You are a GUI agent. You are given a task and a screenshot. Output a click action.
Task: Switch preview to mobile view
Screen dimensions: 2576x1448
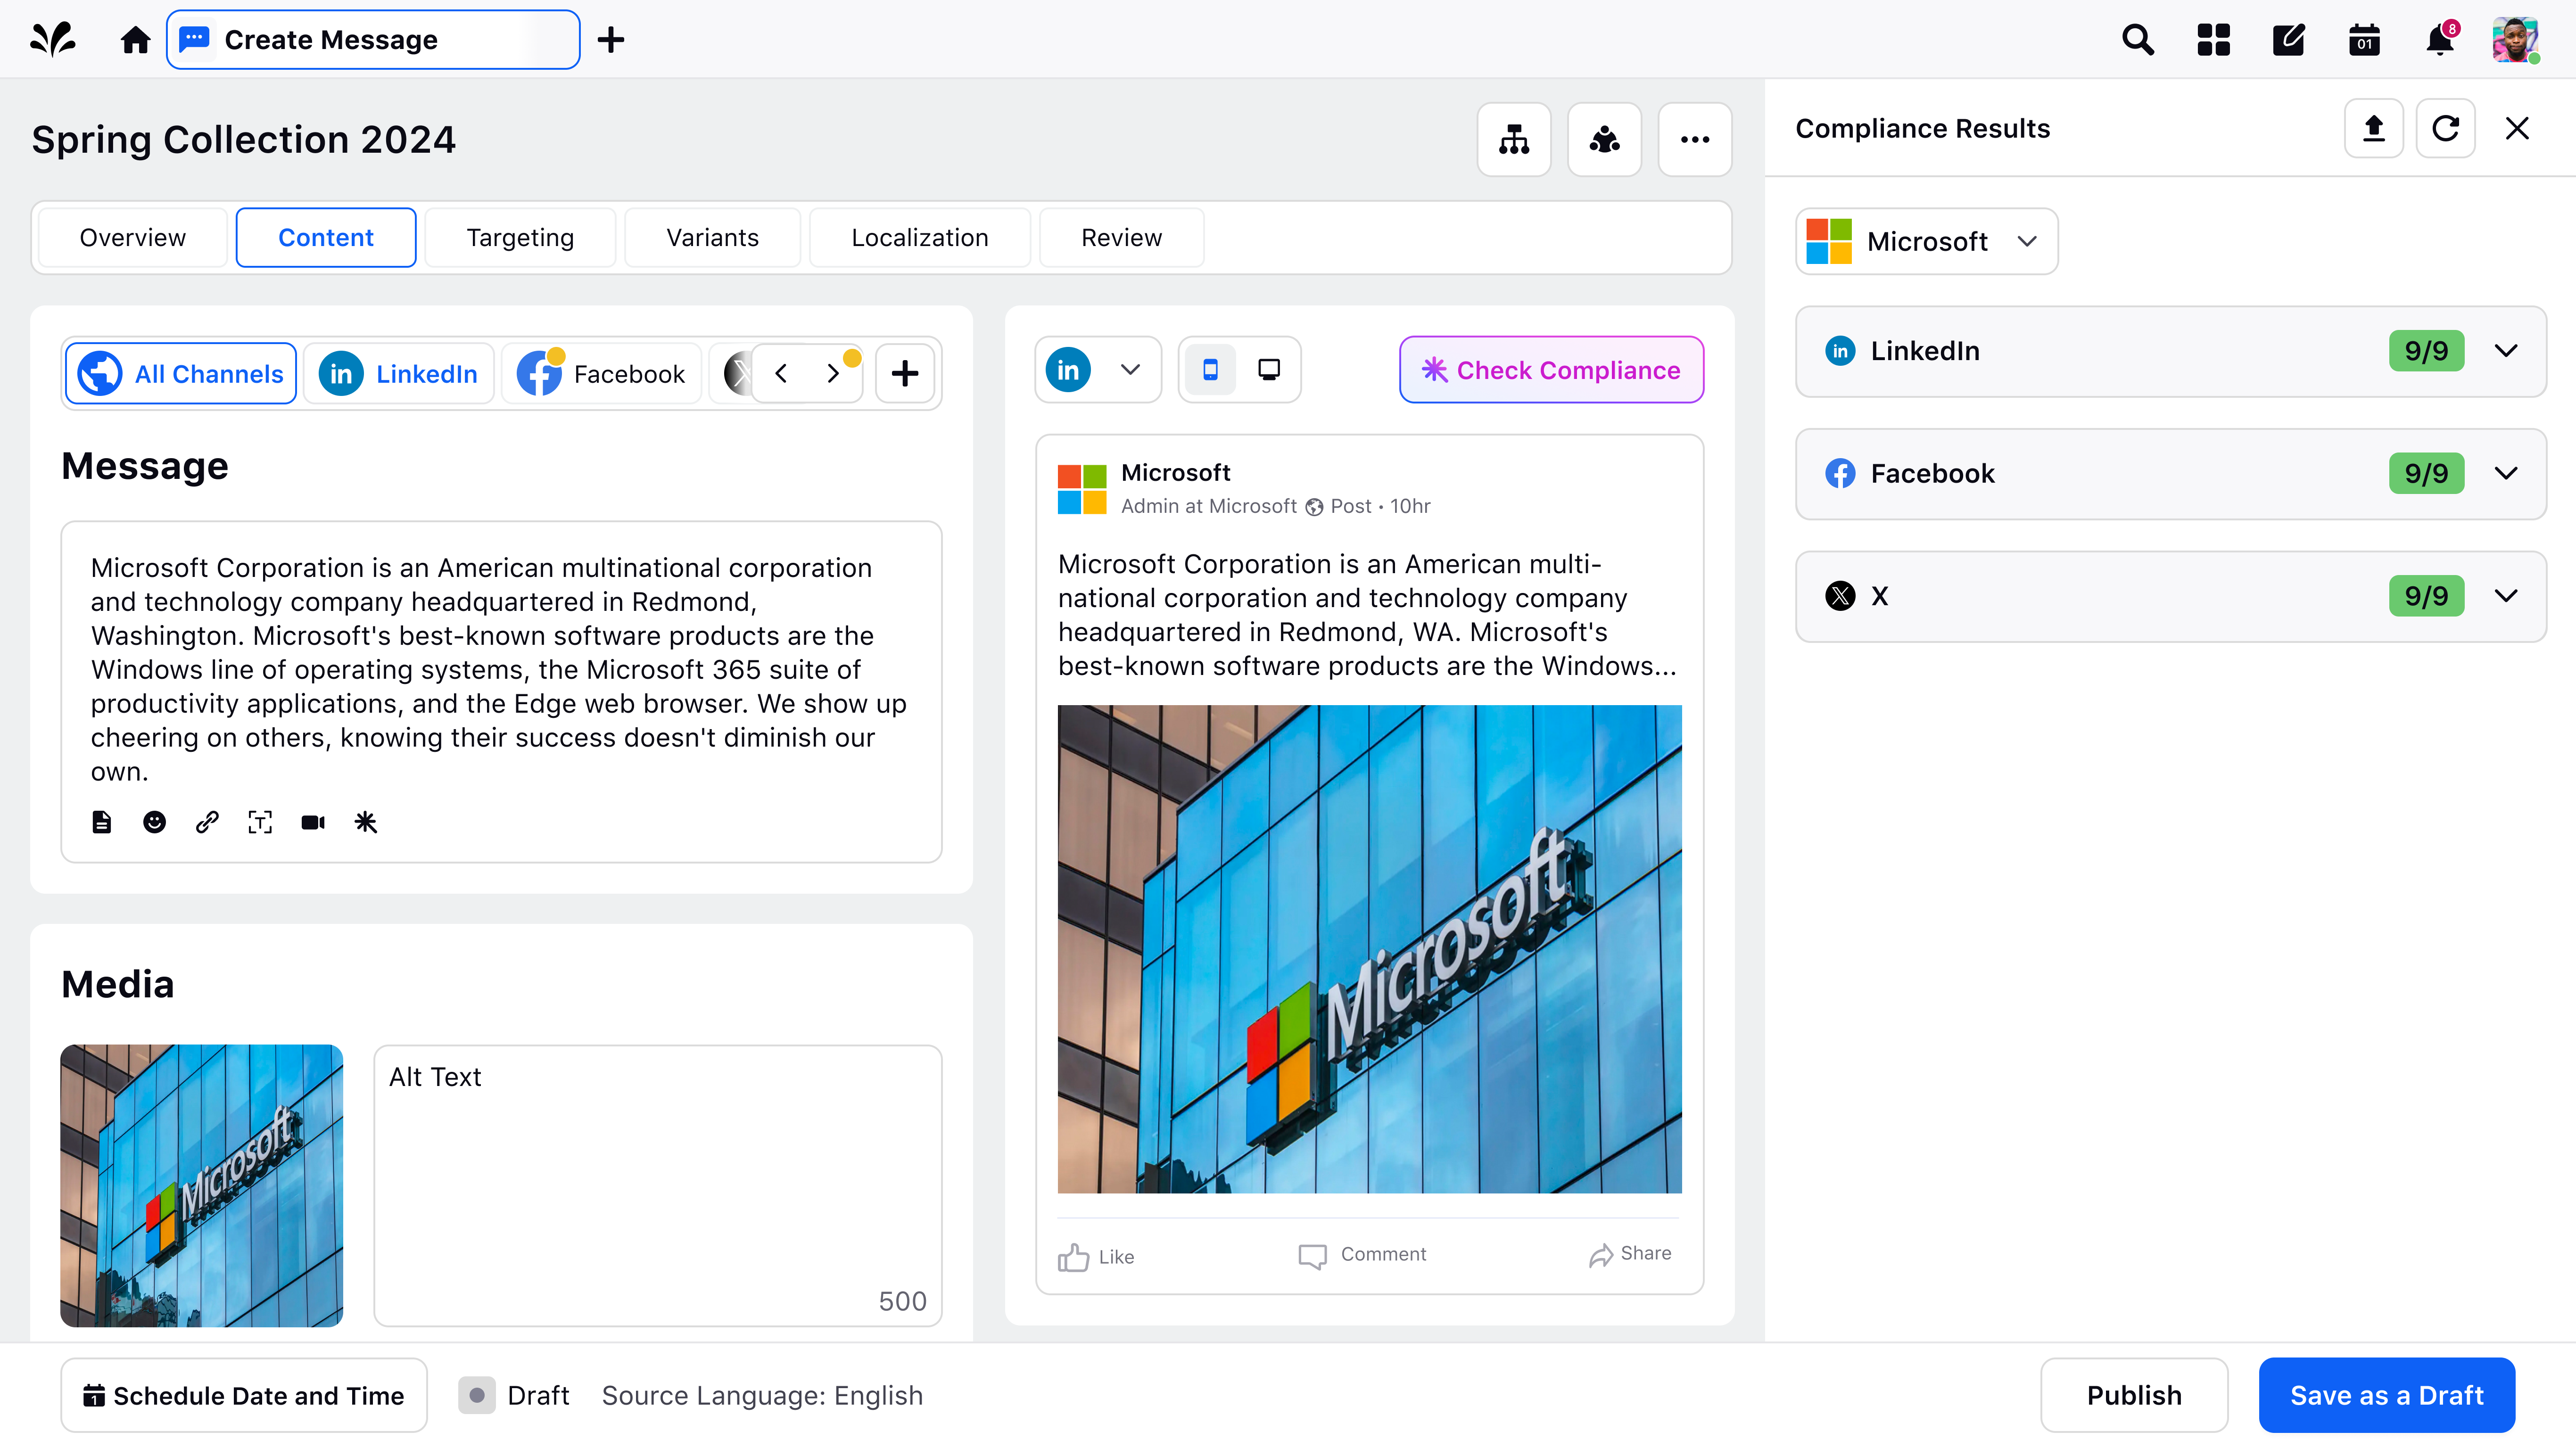(x=1210, y=370)
